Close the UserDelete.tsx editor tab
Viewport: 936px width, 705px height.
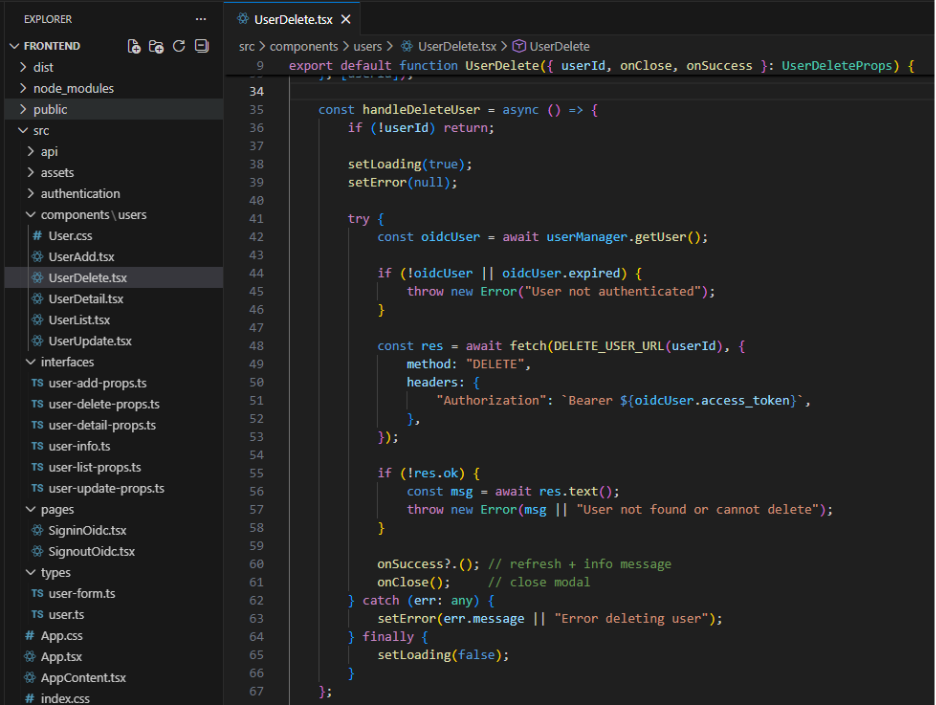346,19
